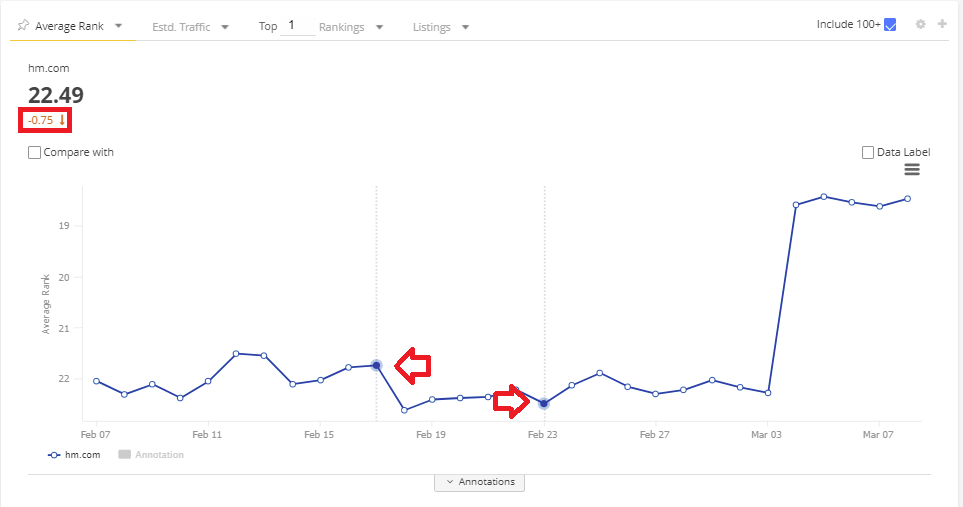Expand the Average Rank dropdown arrow

click(x=119, y=26)
